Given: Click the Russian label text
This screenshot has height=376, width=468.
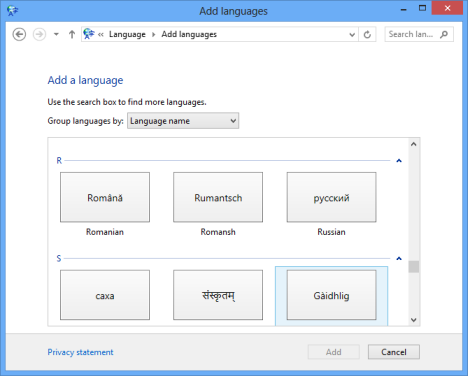Looking at the screenshot, I should pos(331,232).
